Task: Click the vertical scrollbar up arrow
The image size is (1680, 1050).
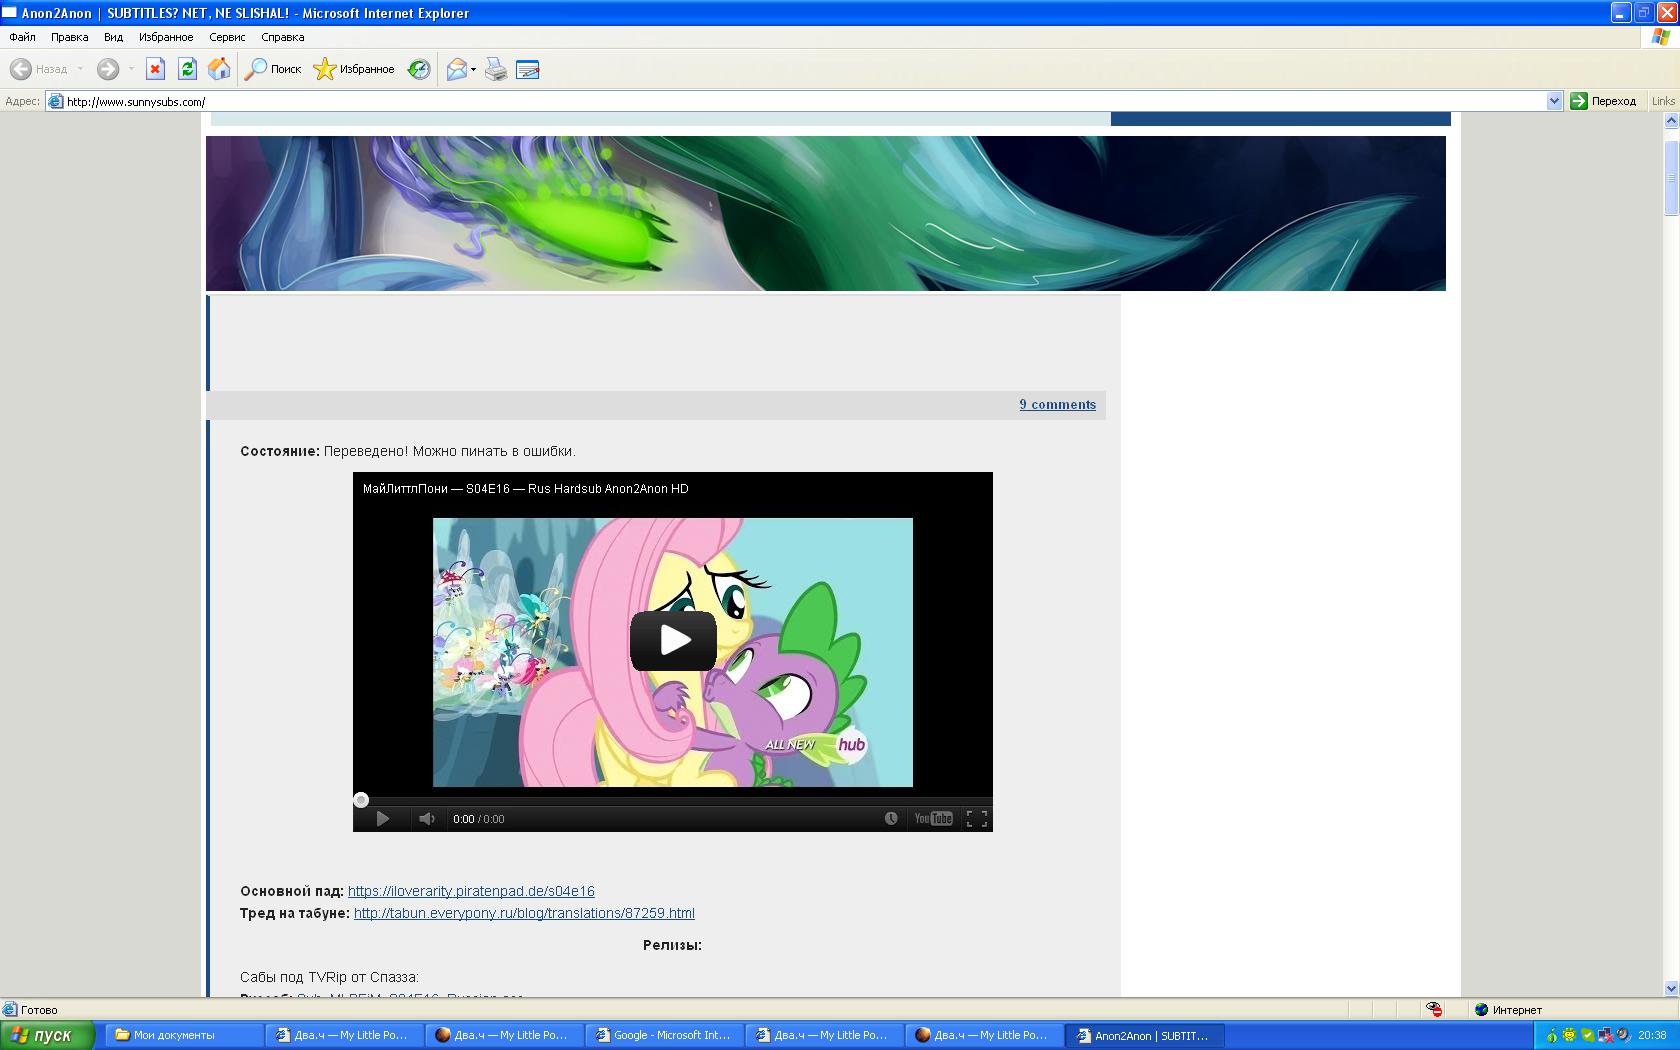Action: pos(1670,121)
